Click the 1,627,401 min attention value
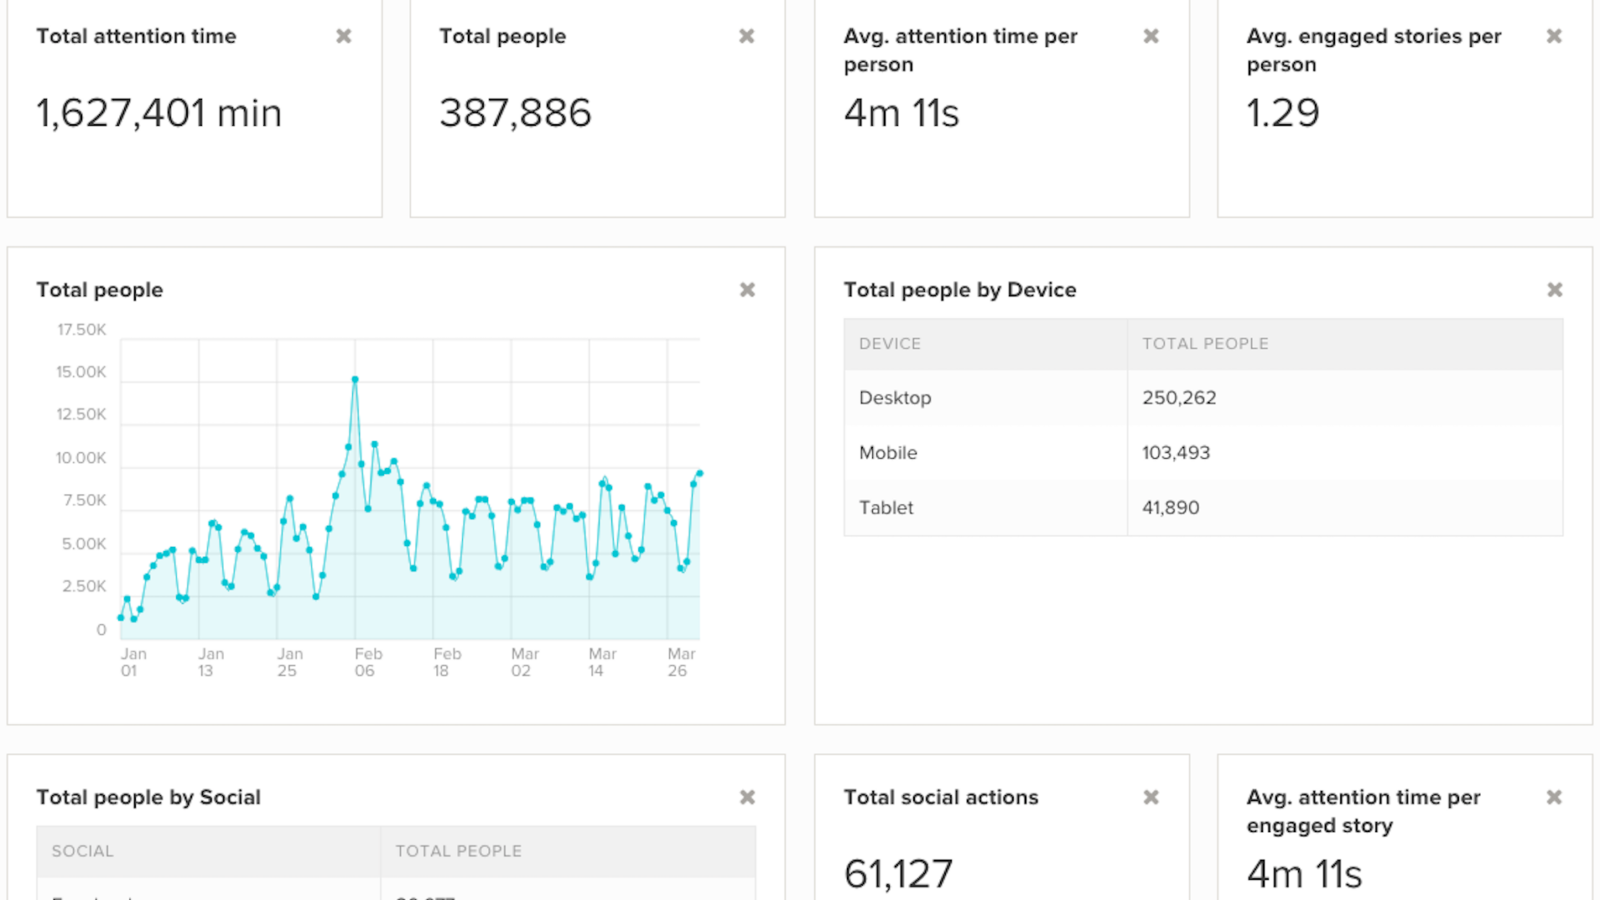Screen dimensions: 1600x900 [159, 113]
